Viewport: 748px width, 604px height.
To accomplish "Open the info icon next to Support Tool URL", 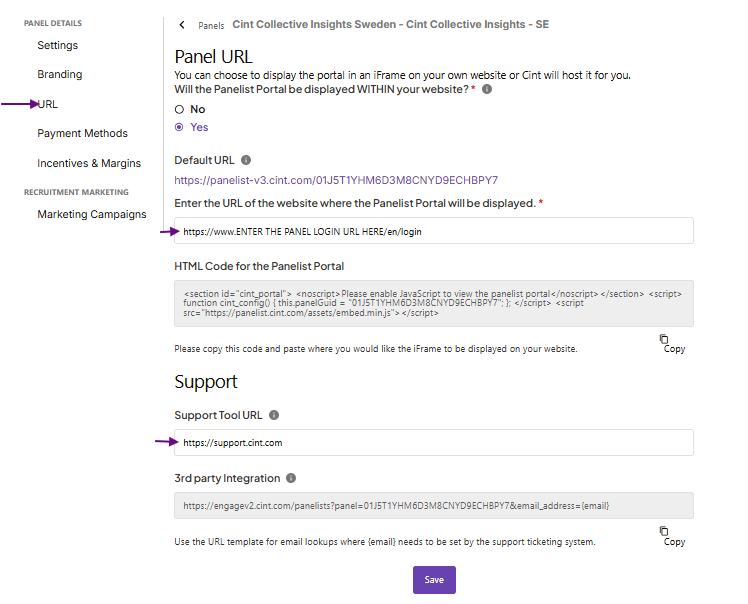I will pos(274,415).
